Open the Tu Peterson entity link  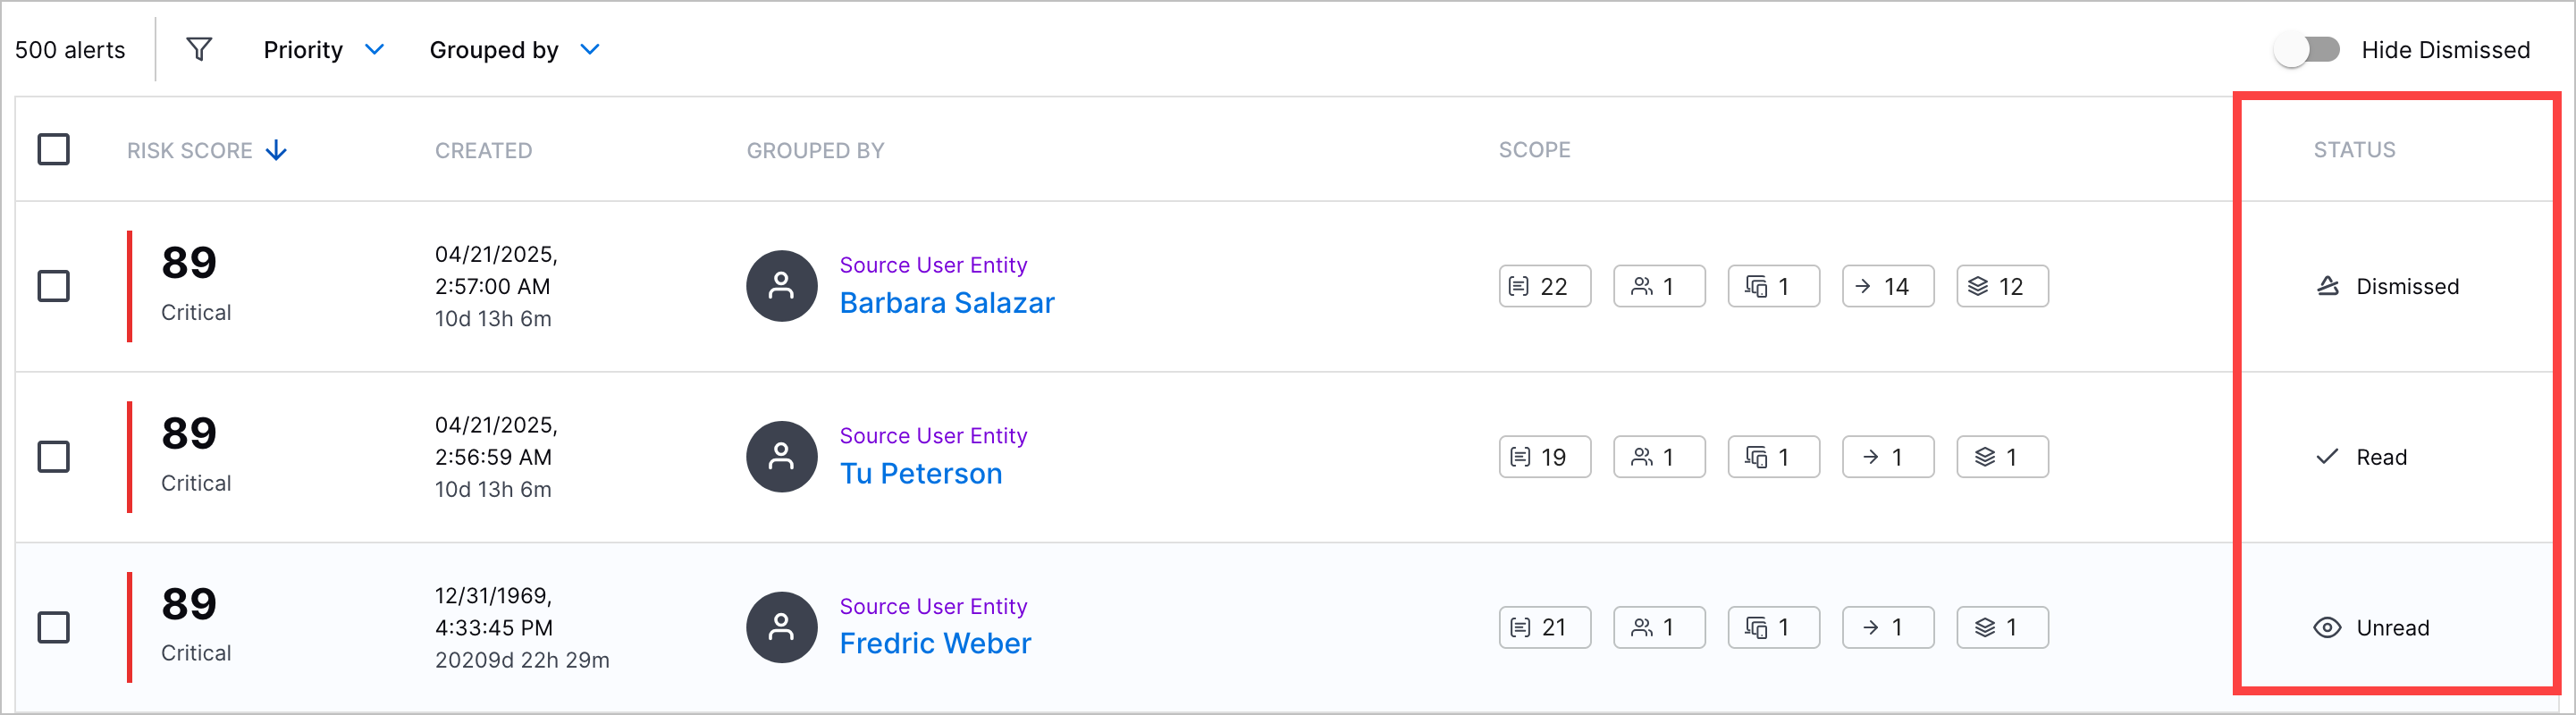(x=921, y=473)
